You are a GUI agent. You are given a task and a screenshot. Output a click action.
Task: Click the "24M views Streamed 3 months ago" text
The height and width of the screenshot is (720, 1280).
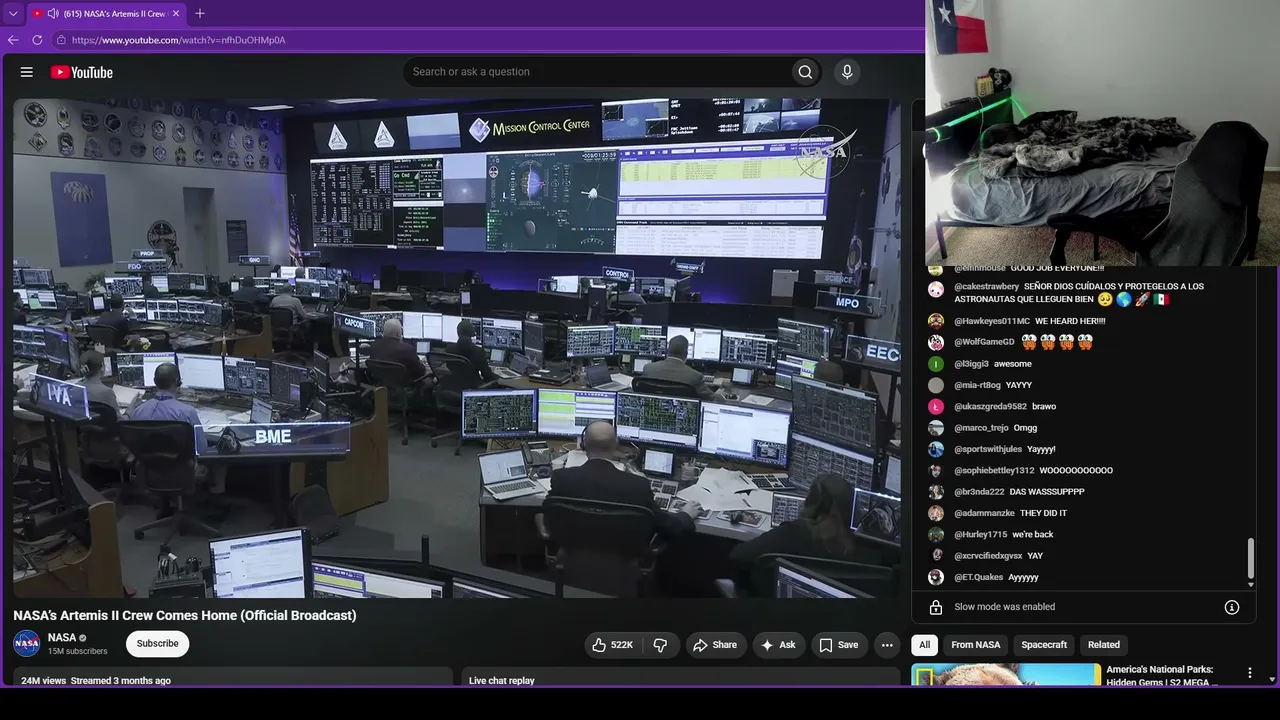96,681
